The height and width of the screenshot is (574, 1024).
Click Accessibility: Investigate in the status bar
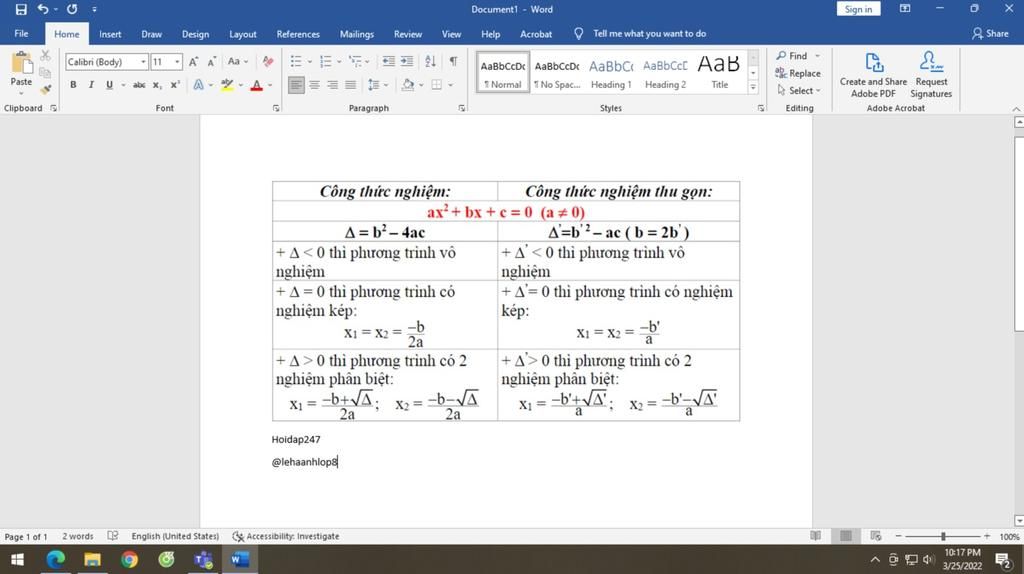[x=286, y=536]
